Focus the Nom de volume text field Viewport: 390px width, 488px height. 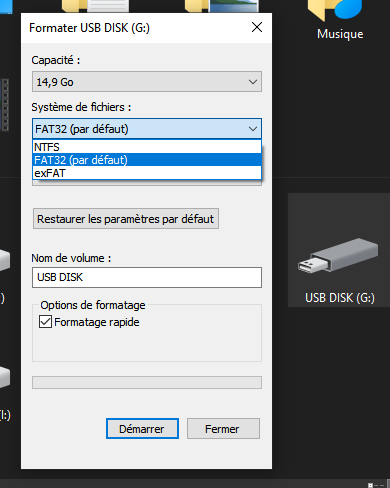pos(147,277)
